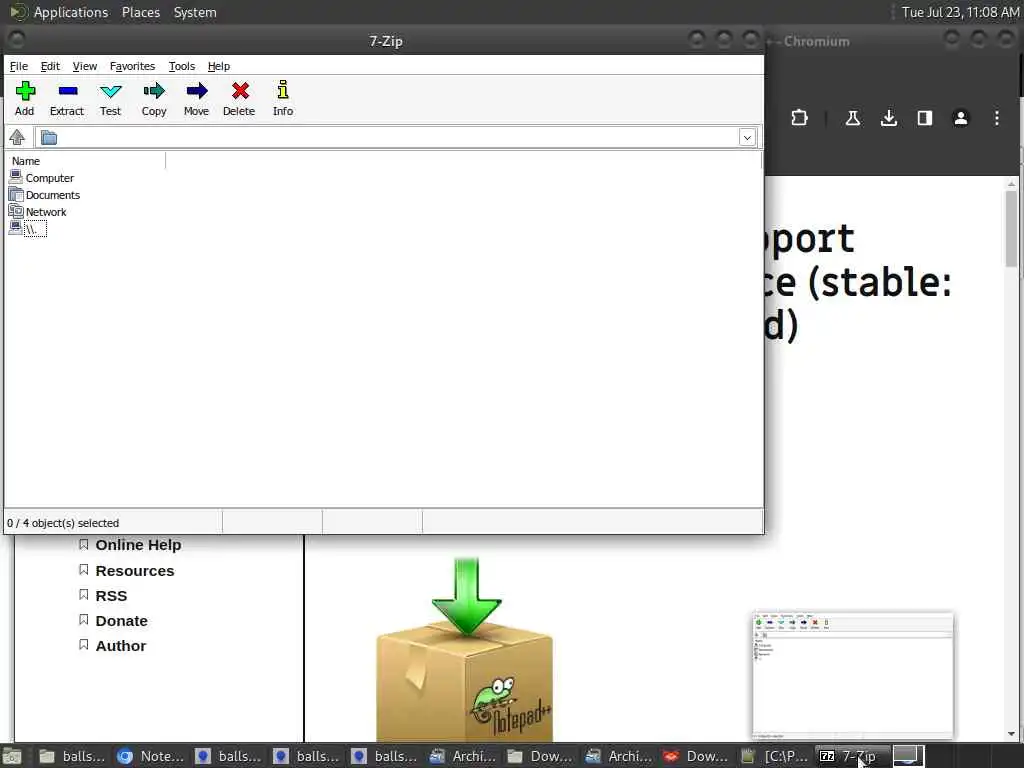Open the Applications menu
The height and width of the screenshot is (768, 1024).
tap(71, 12)
